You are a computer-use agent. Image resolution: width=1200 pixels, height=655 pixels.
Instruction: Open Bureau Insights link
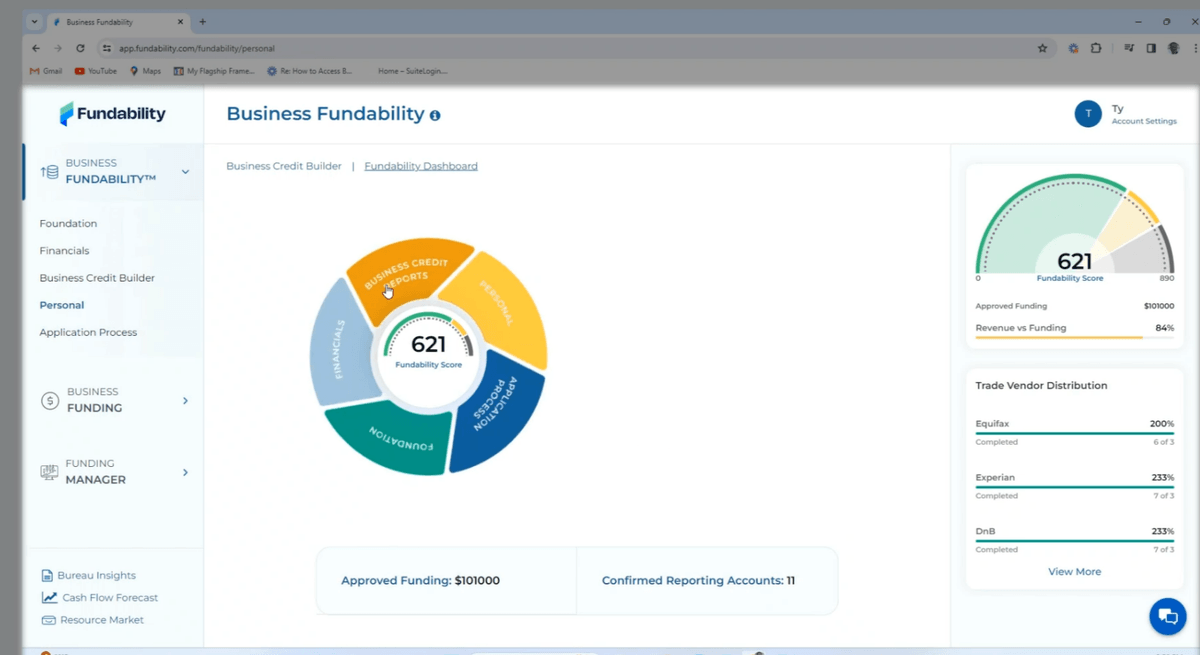pos(98,576)
